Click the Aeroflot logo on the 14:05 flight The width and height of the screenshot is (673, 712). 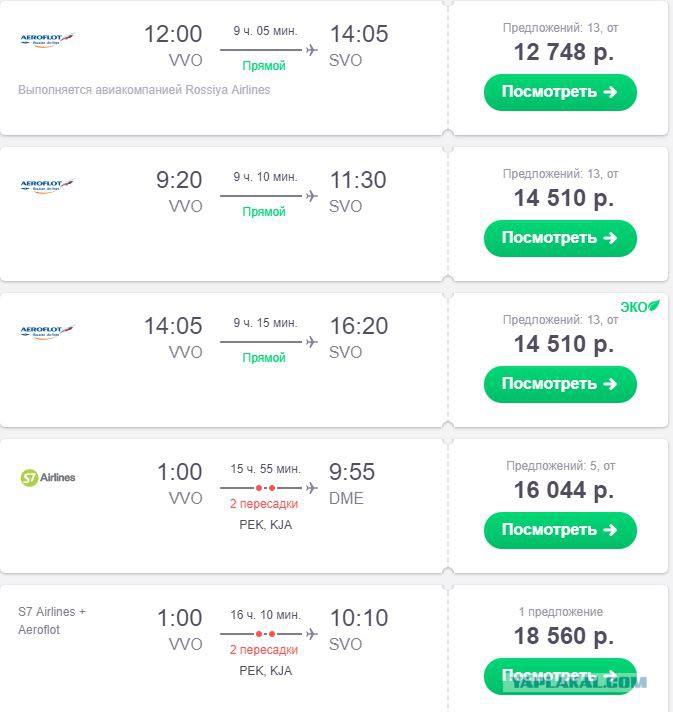click(x=47, y=332)
